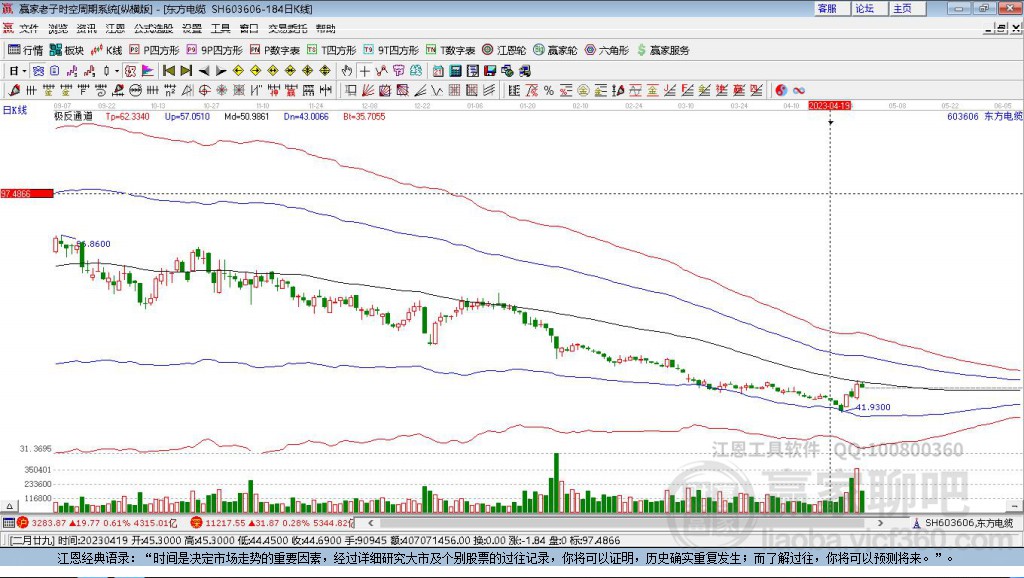Image resolution: width=1024 pixels, height=578 pixels.
Task: Open the 赢家轮 wheel tool
Action: (x=555, y=49)
